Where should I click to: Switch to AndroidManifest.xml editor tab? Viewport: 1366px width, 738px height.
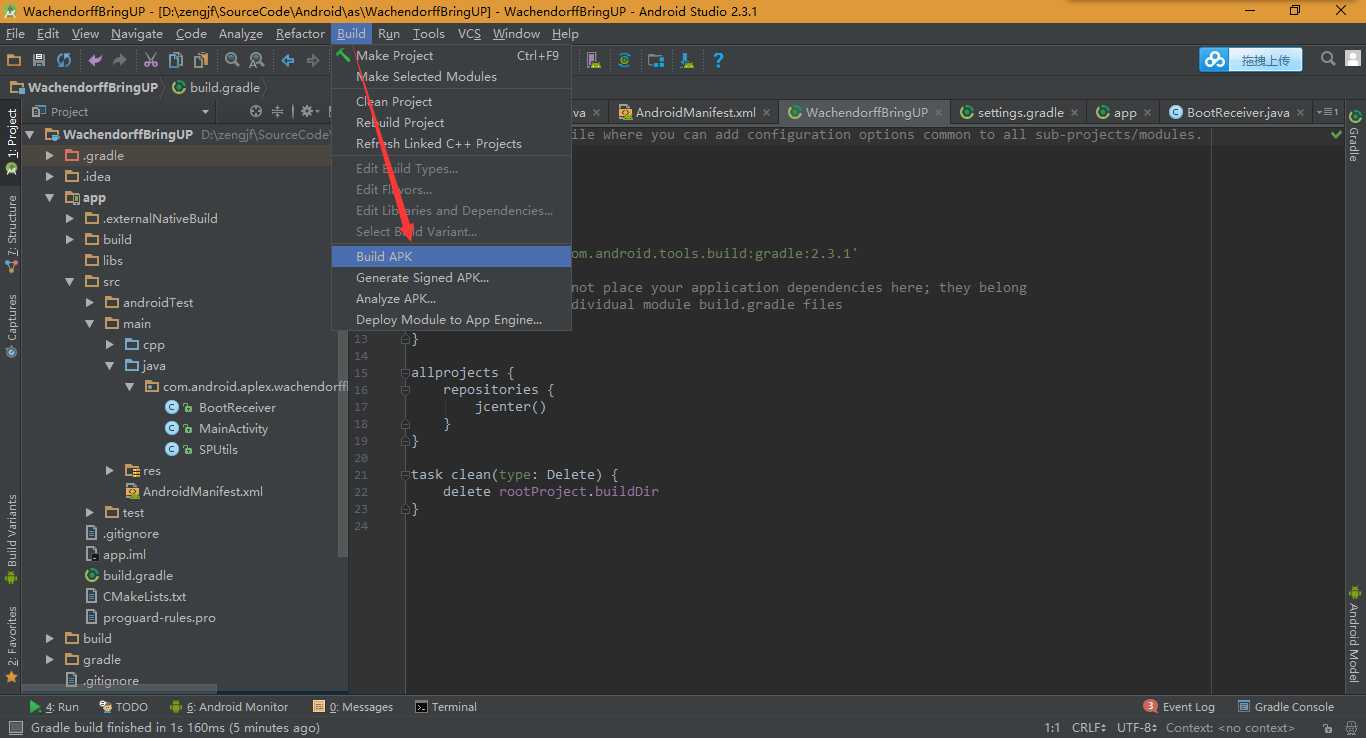[x=695, y=112]
